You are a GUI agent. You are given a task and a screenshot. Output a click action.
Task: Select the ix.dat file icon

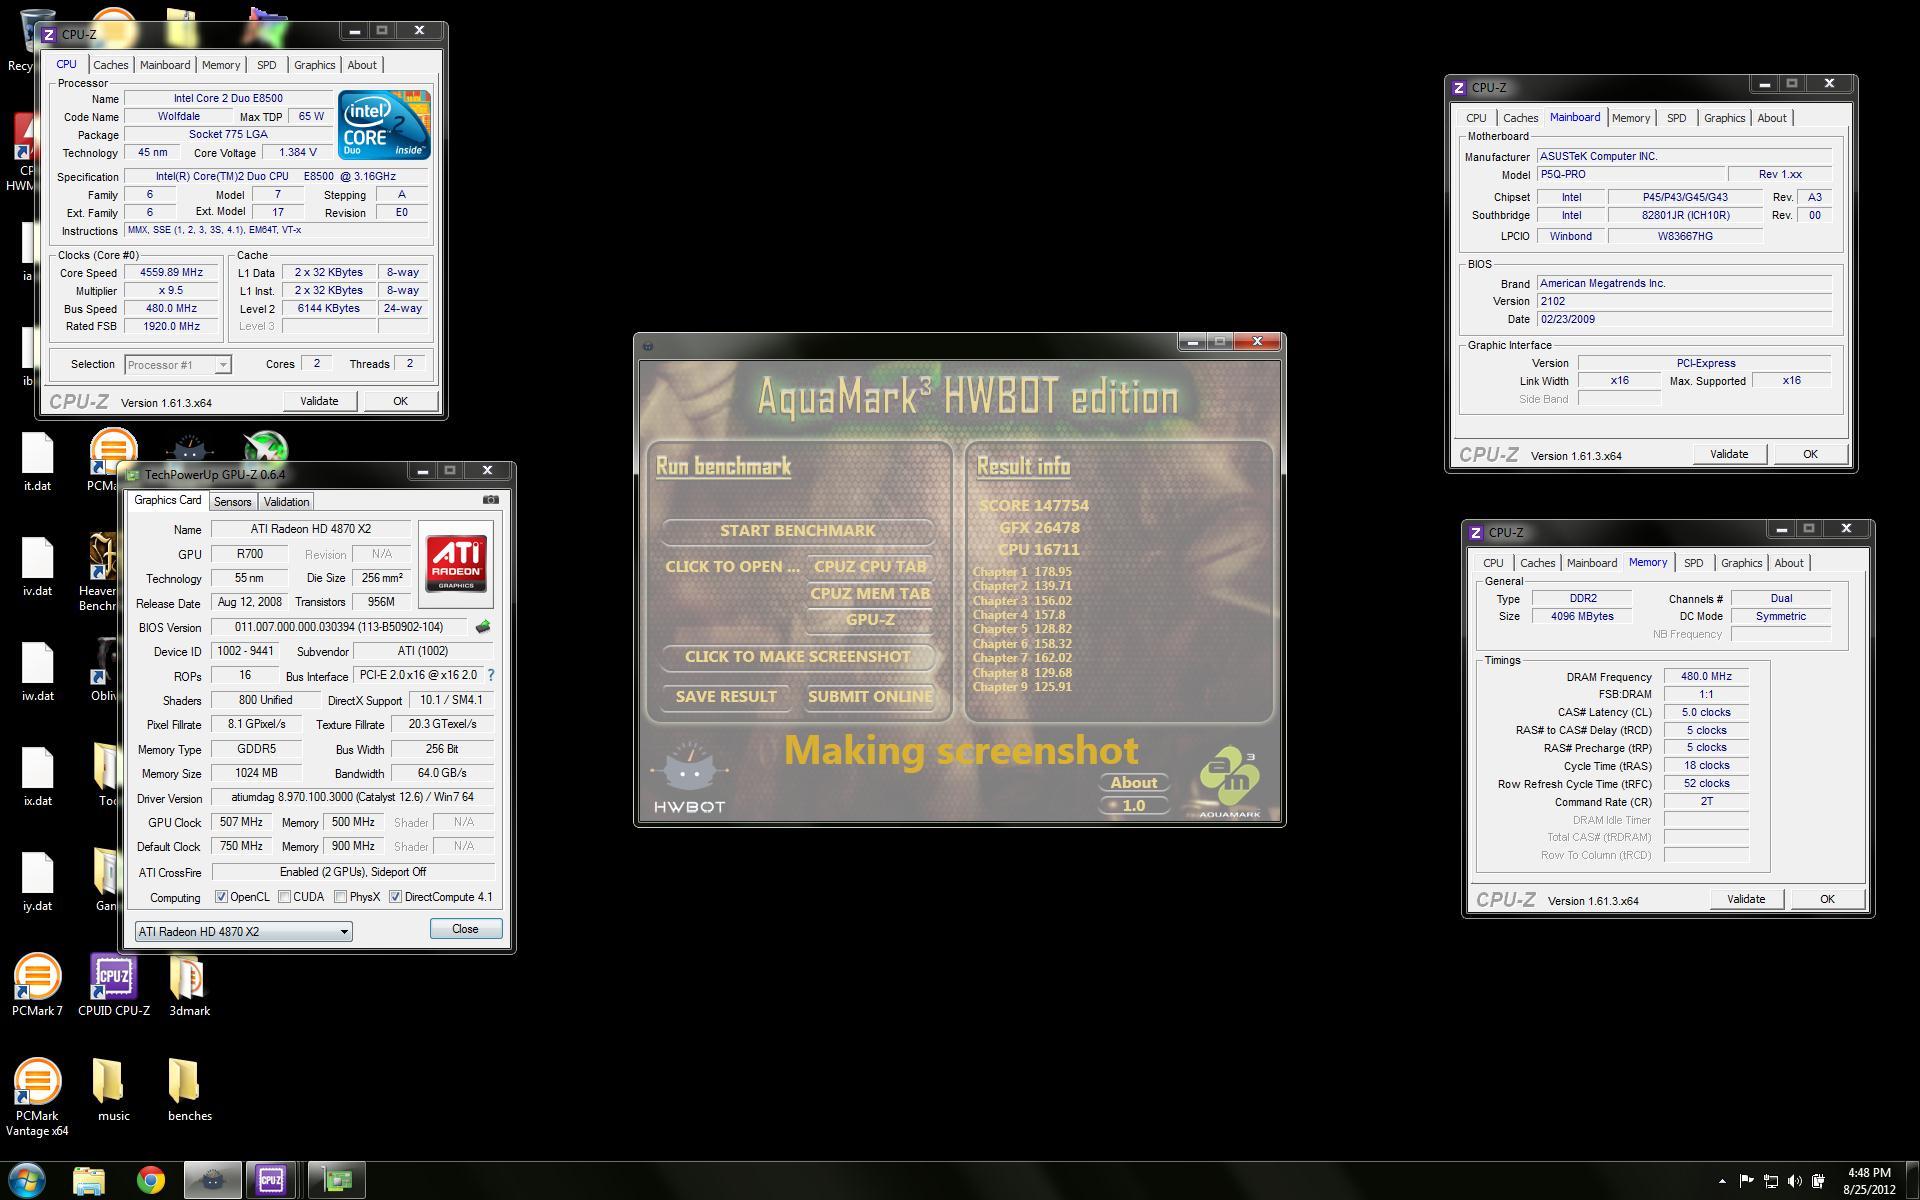(37, 778)
